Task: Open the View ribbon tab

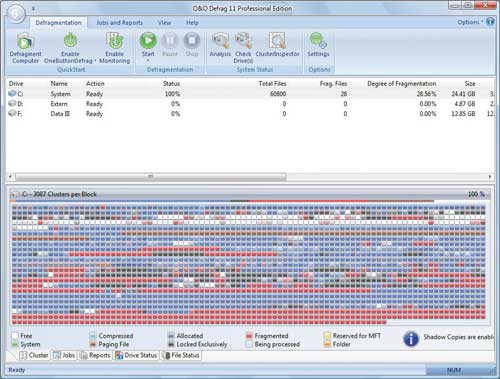Action: pyautogui.click(x=164, y=23)
